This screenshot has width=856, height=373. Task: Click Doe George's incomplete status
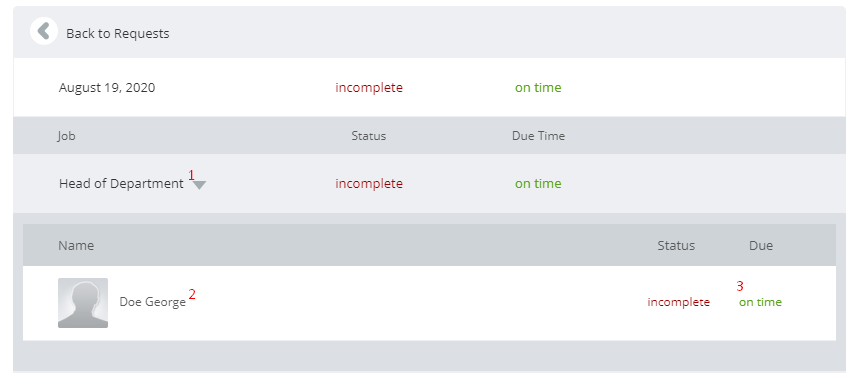(x=679, y=302)
